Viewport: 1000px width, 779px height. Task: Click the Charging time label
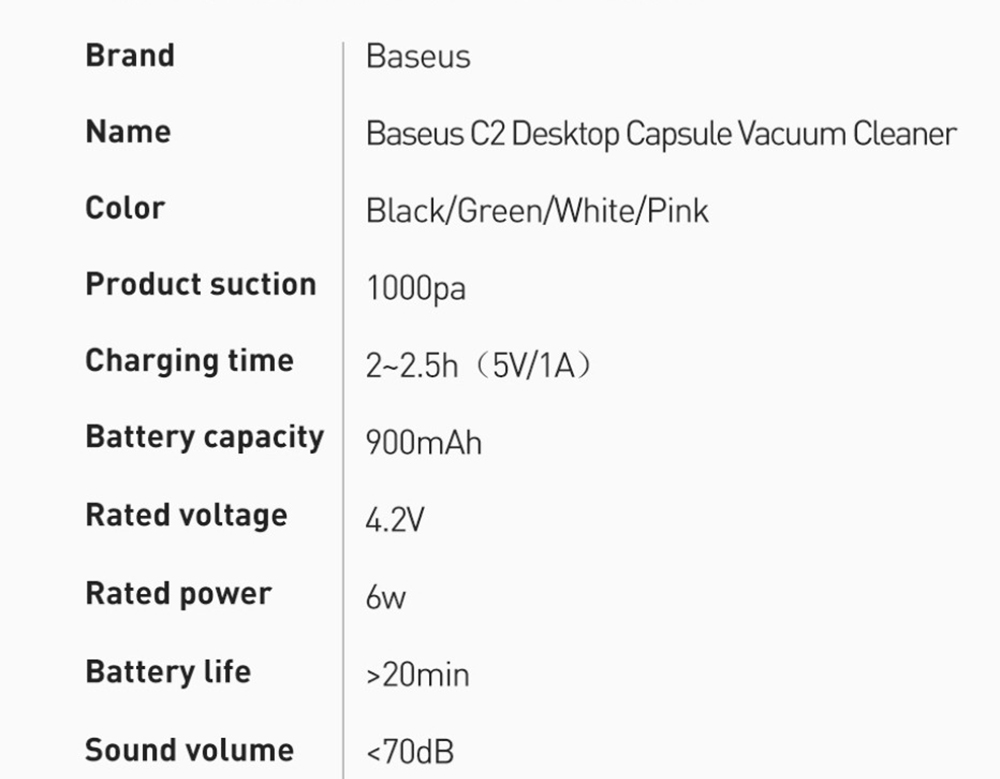(189, 360)
